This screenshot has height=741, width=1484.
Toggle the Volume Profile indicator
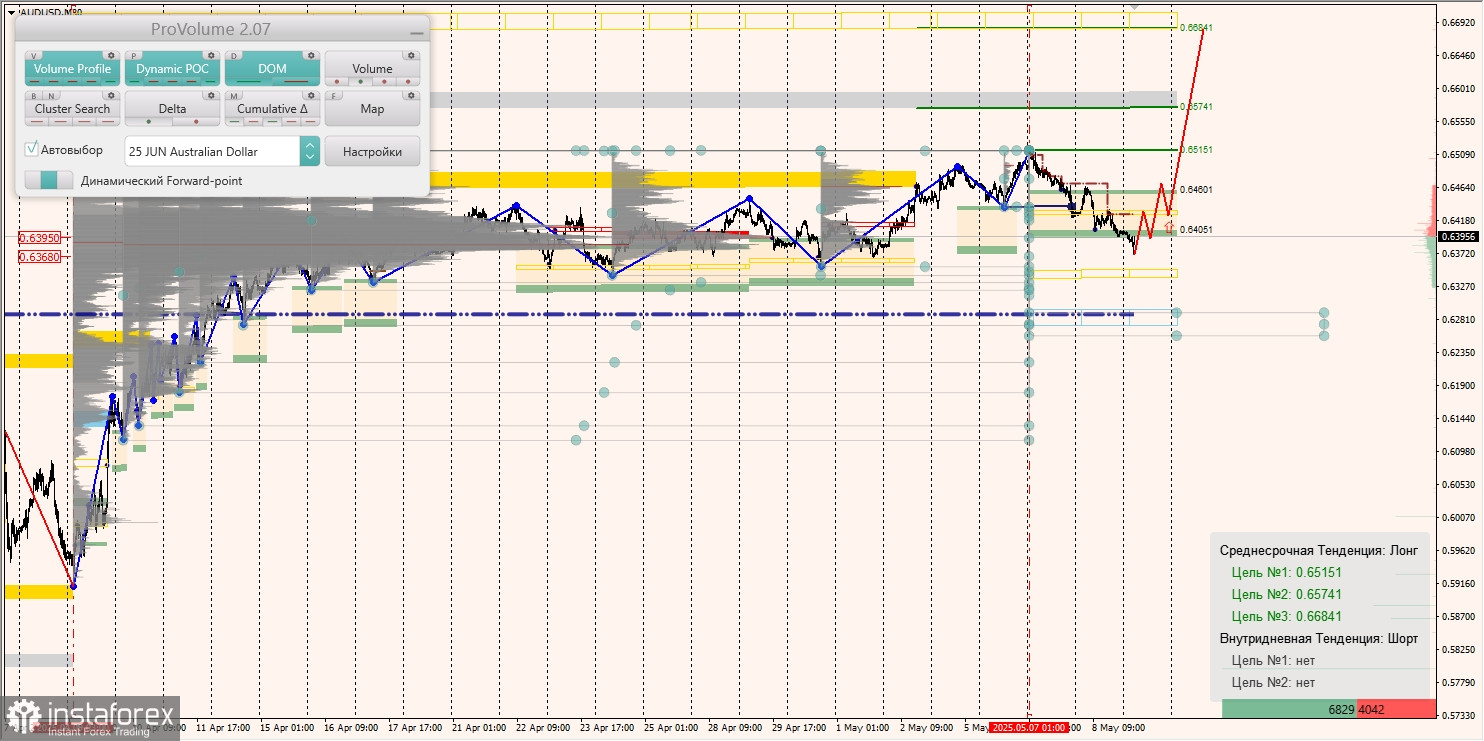tap(73, 69)
